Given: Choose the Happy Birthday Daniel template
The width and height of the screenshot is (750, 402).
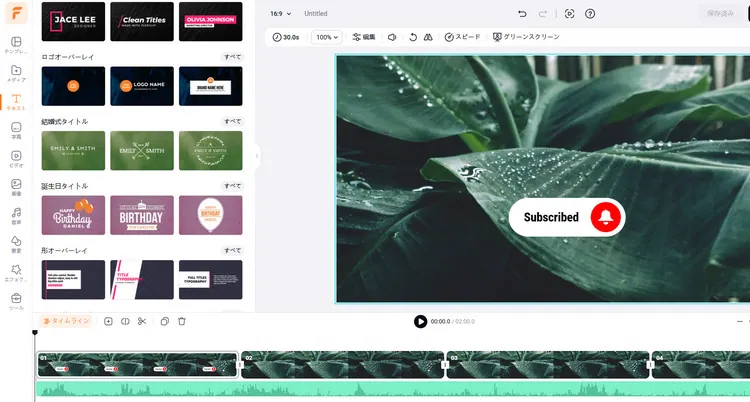Looking at the screenshot, I should coord(73,215).
